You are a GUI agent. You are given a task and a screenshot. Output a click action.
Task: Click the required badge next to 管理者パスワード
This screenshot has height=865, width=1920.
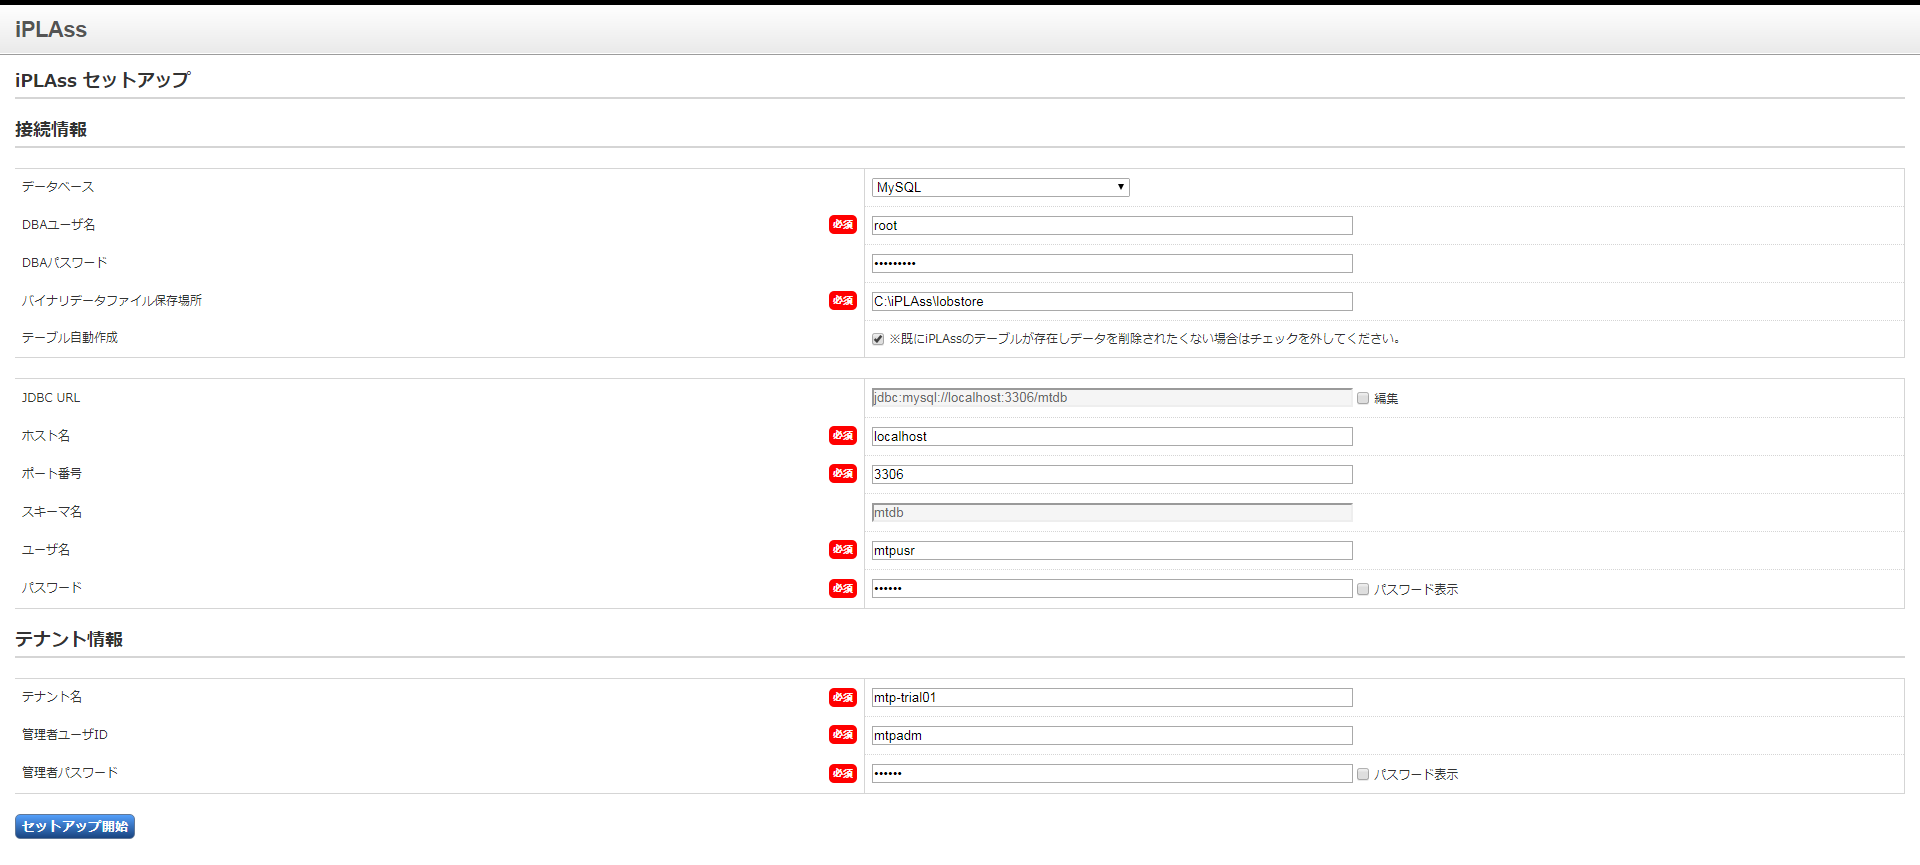pyautogui.click(x=843, y=774)
